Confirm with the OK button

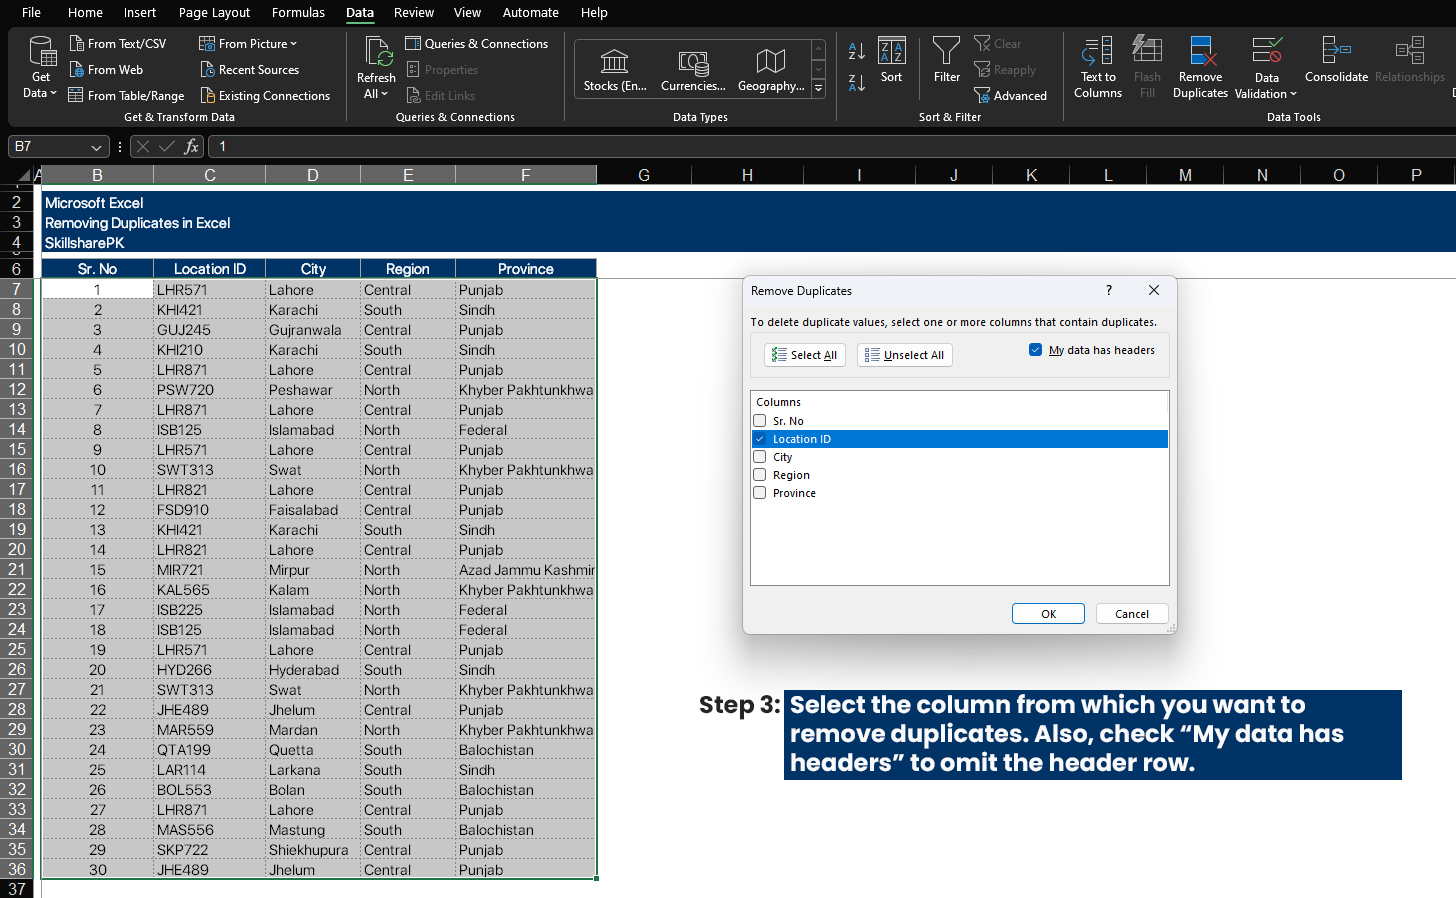point(1048,614)
